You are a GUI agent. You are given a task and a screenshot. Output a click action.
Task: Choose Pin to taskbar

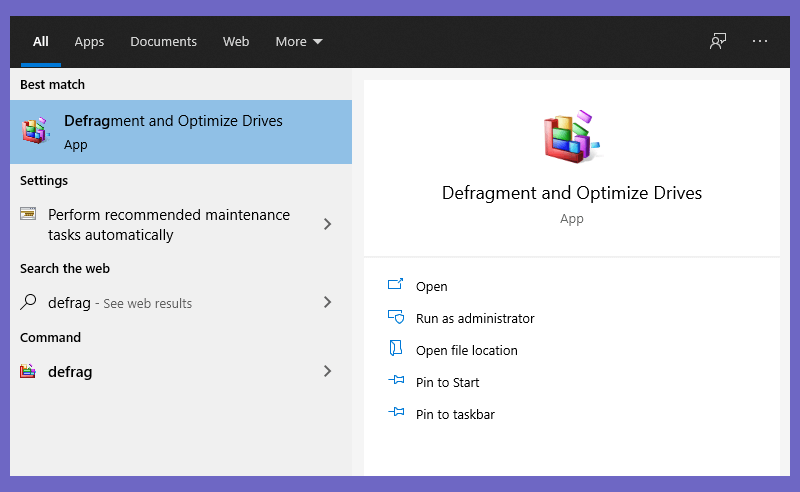455,414
